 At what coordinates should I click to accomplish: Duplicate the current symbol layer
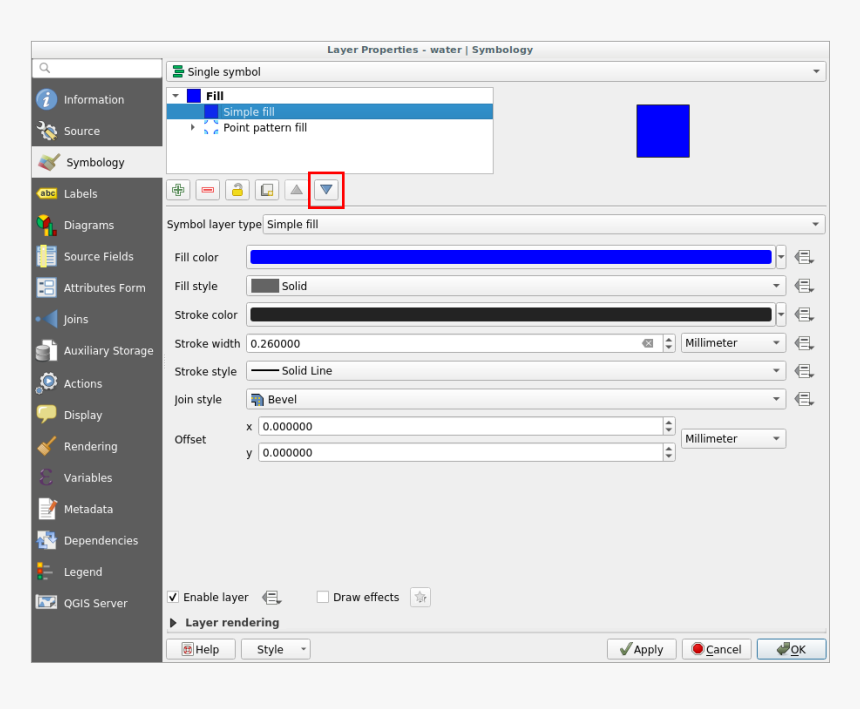pos(266,189)
